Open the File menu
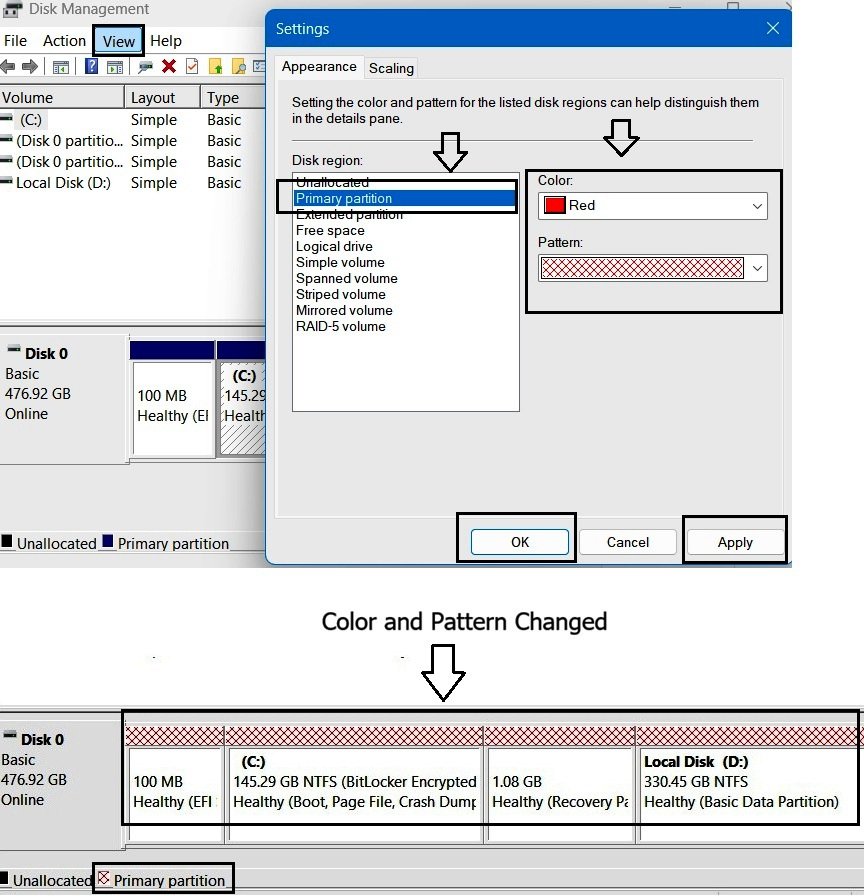 click(15, 41)
